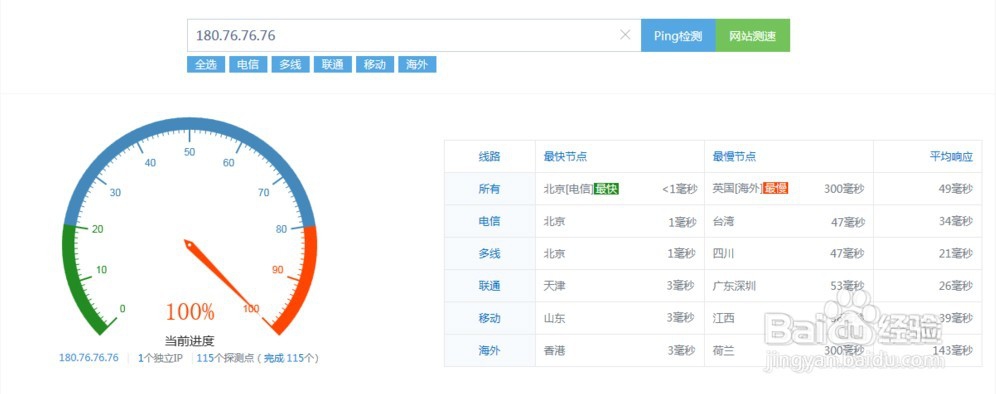Click the 网站测速 button

[x=753, y=36]
